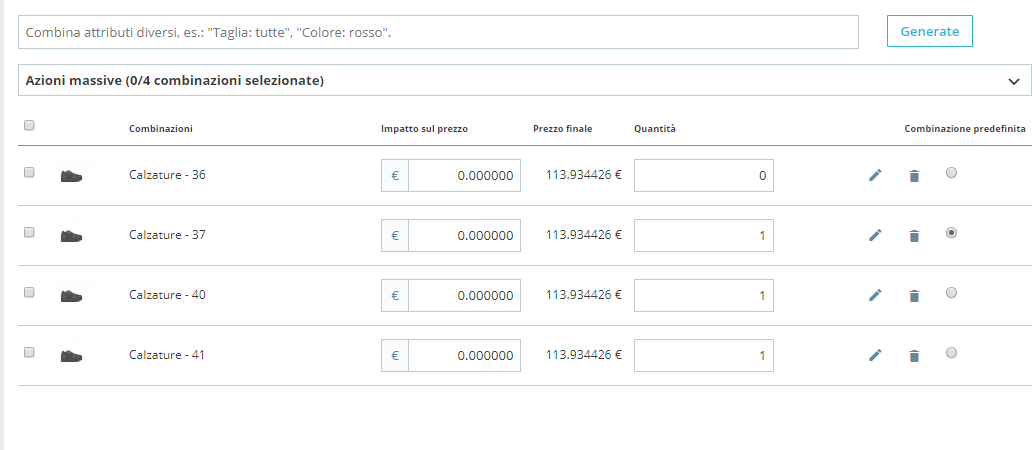This screenshot has height=450, width=1032.
Task: Click quantity field for Calzature - 36
Action: point(704,176)
